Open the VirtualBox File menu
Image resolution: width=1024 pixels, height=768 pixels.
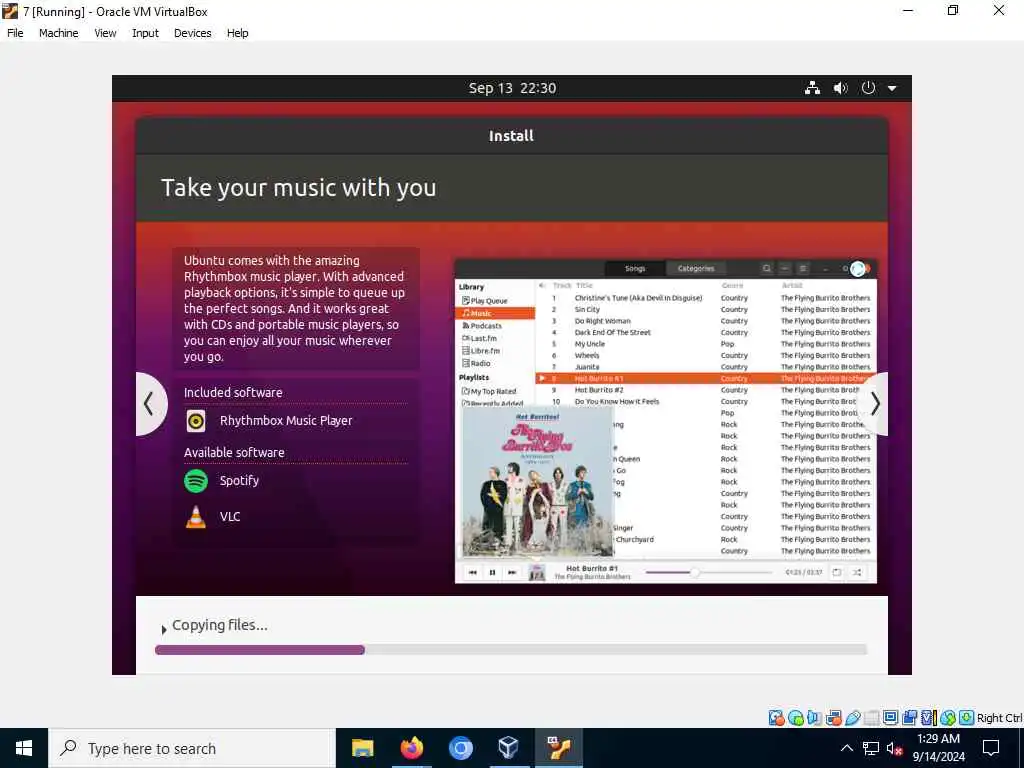(x=15, y=33)
